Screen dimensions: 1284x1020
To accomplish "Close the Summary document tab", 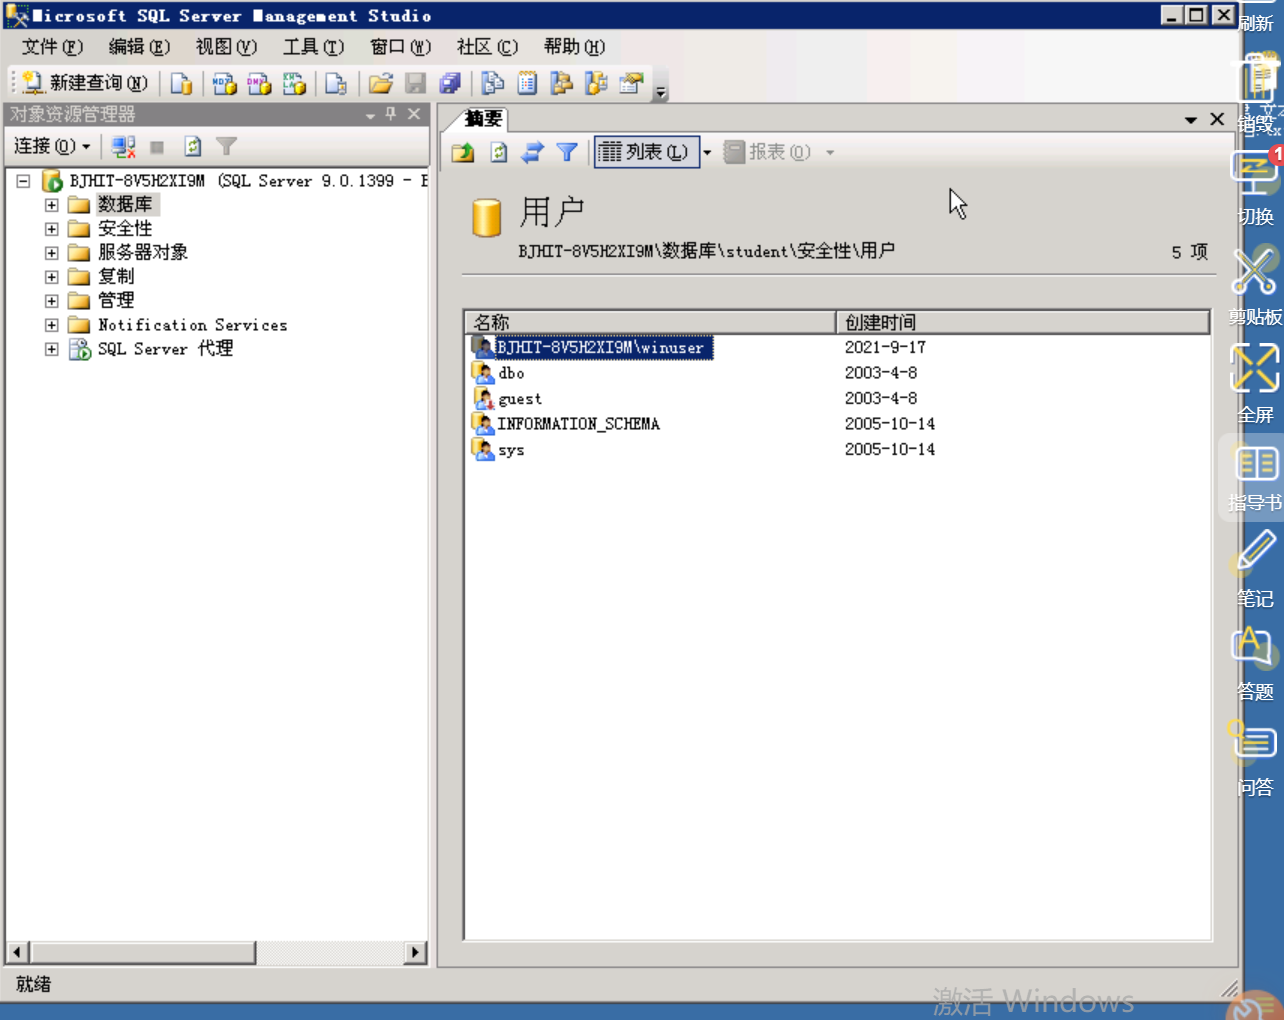I will pyautogui.click(x=1217, y=119).
